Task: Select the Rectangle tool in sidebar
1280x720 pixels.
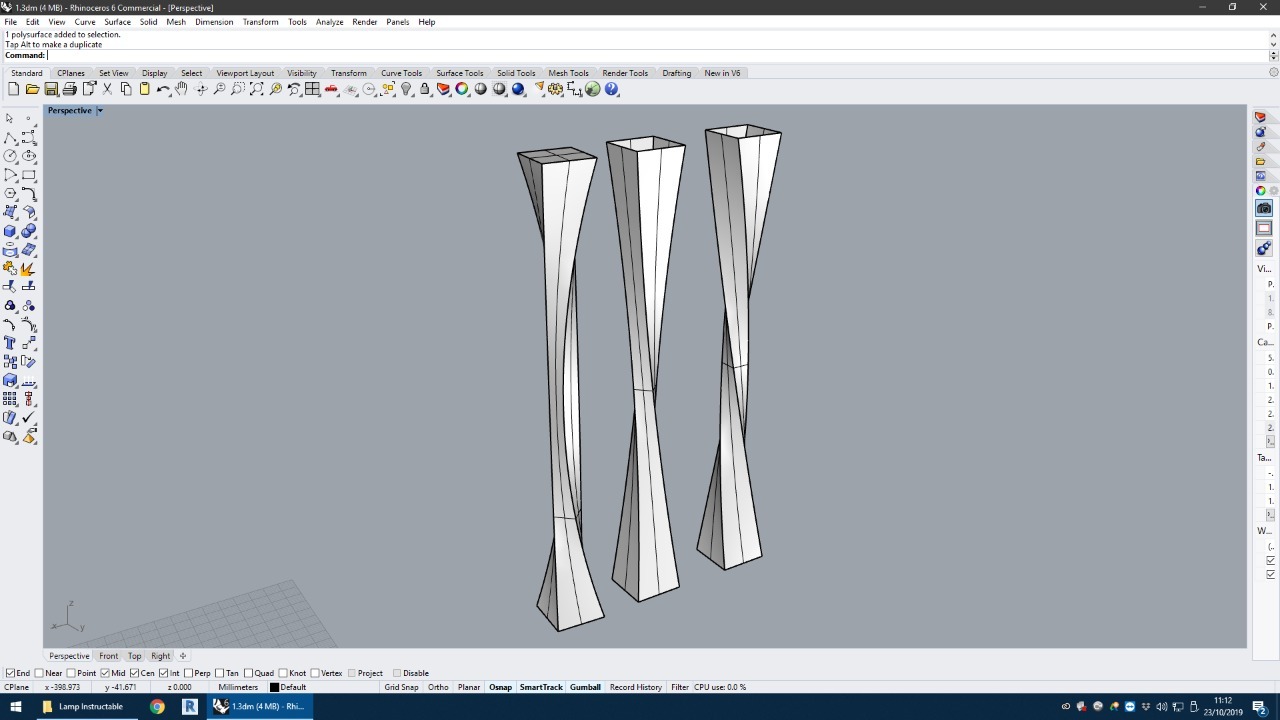Action: point(29,175)
